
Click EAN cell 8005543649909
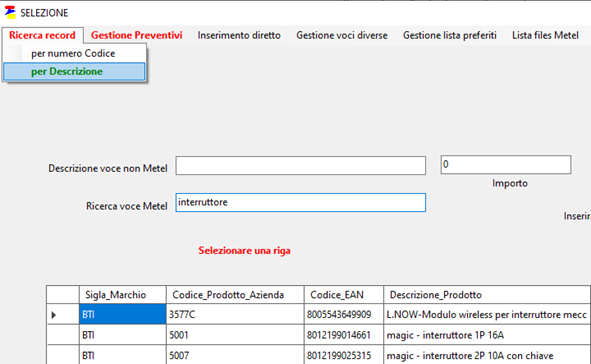point(344,314)
